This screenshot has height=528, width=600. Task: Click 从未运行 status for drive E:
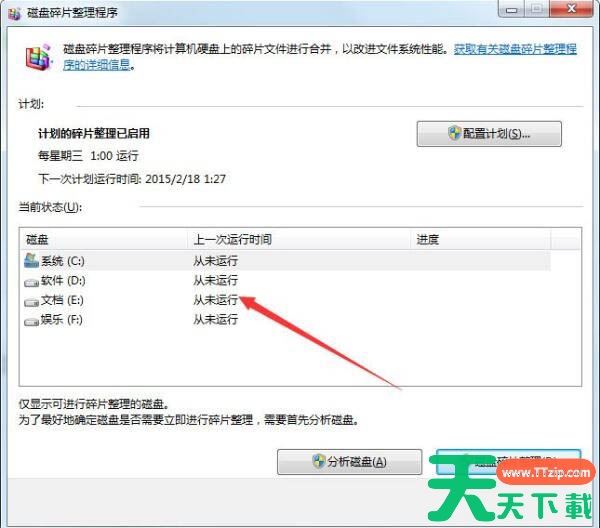click(215, 300)
